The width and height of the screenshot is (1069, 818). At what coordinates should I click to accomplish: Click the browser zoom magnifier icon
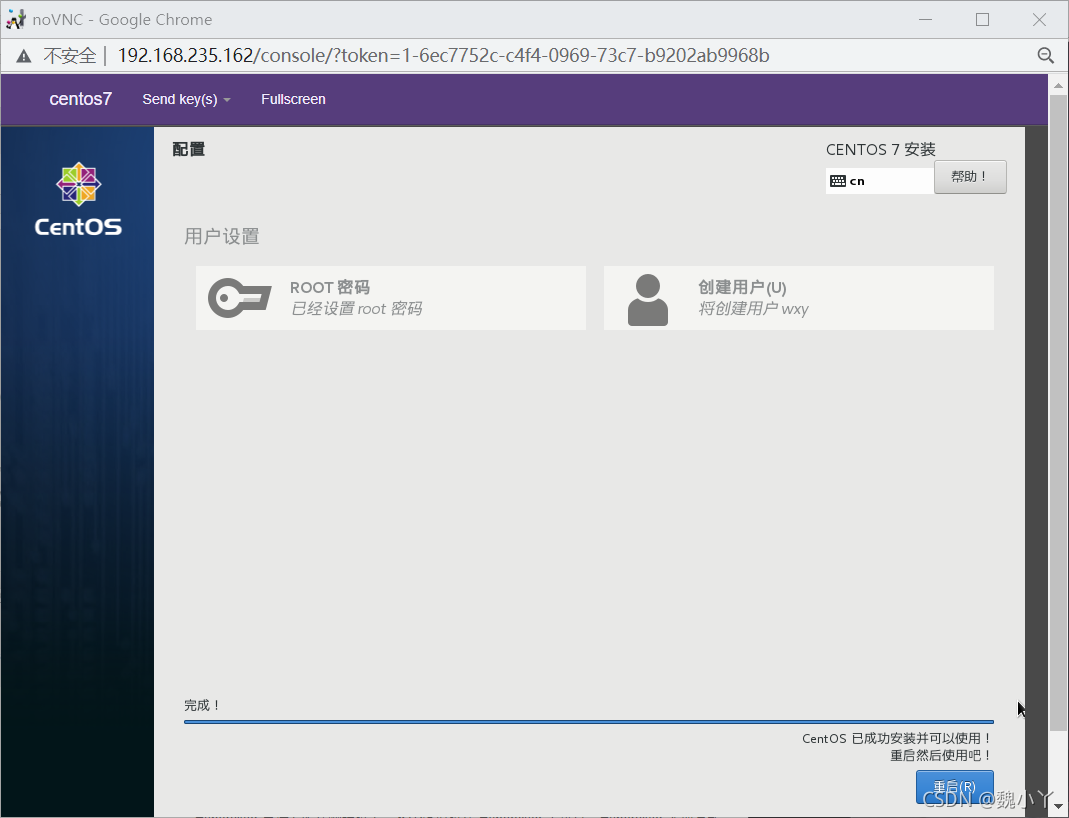point(1045,55)
